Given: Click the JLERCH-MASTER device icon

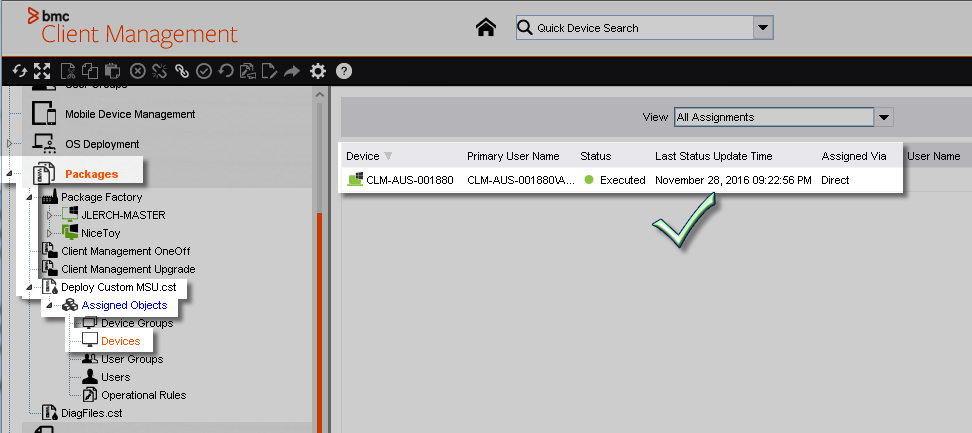Looking at the screenshot, I should 70,215.
